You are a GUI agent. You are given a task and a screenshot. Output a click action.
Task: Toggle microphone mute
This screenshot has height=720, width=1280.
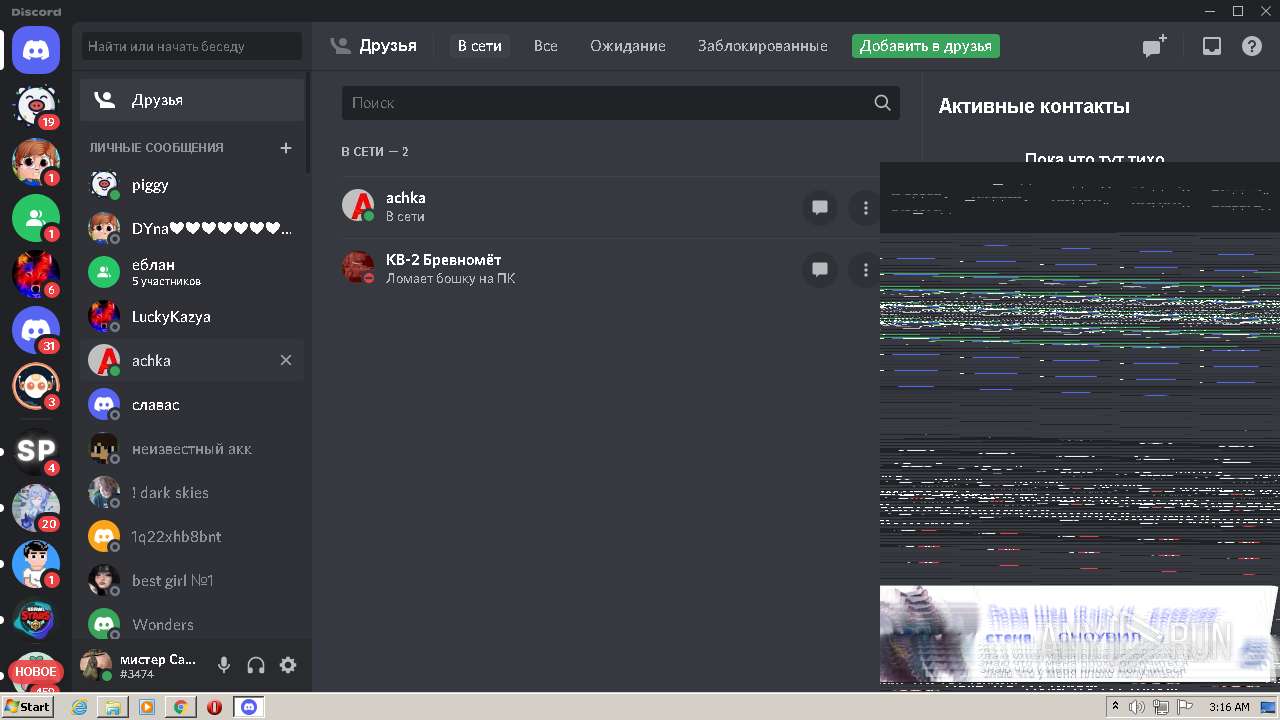pos(224,665)
